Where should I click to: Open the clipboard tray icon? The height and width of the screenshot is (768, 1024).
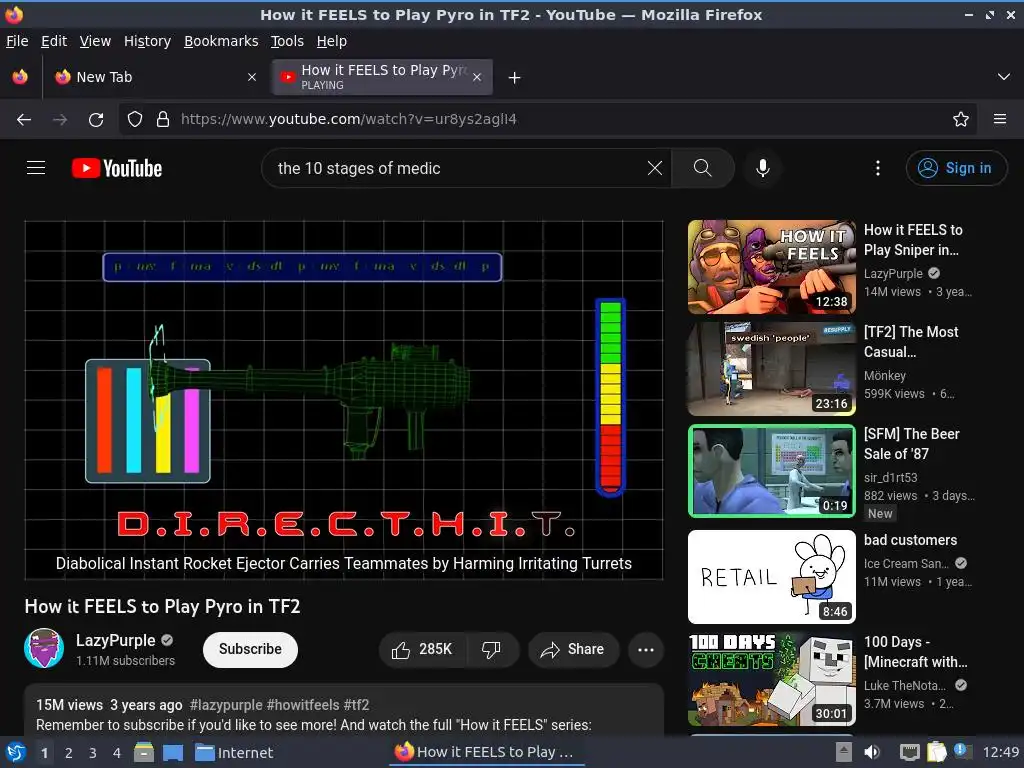[936, 752]
